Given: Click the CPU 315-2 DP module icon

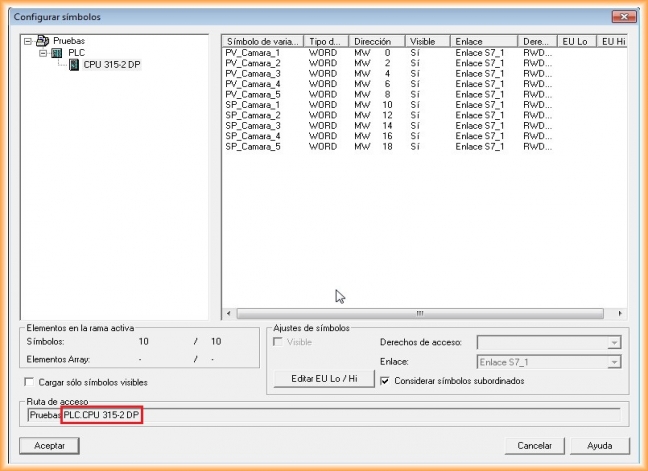Looking at the screenshot, I should (x=74, y=65).
